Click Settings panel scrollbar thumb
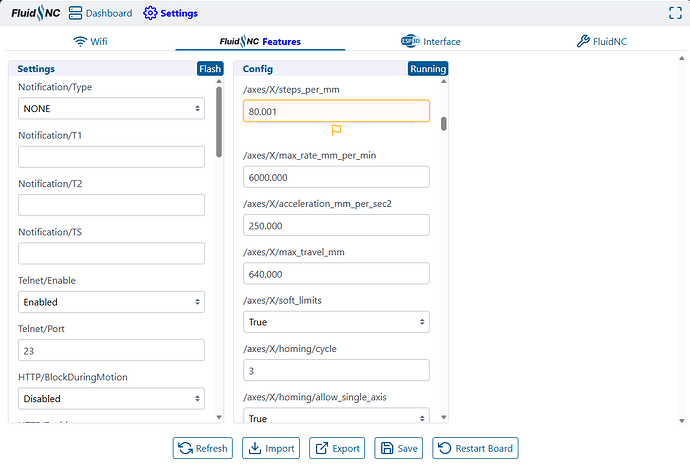Image resolution: width=690 pixels, height=465 pixels. click(219, 122)
